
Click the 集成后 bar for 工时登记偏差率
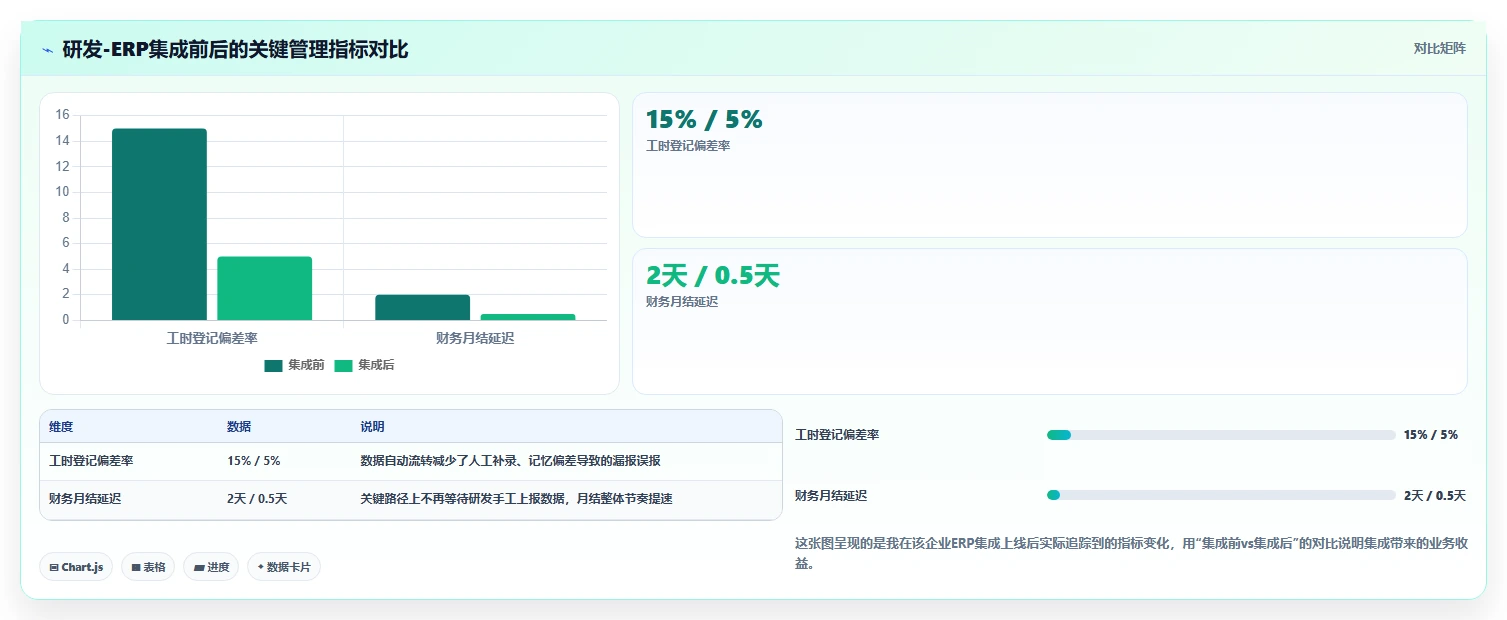264,288
